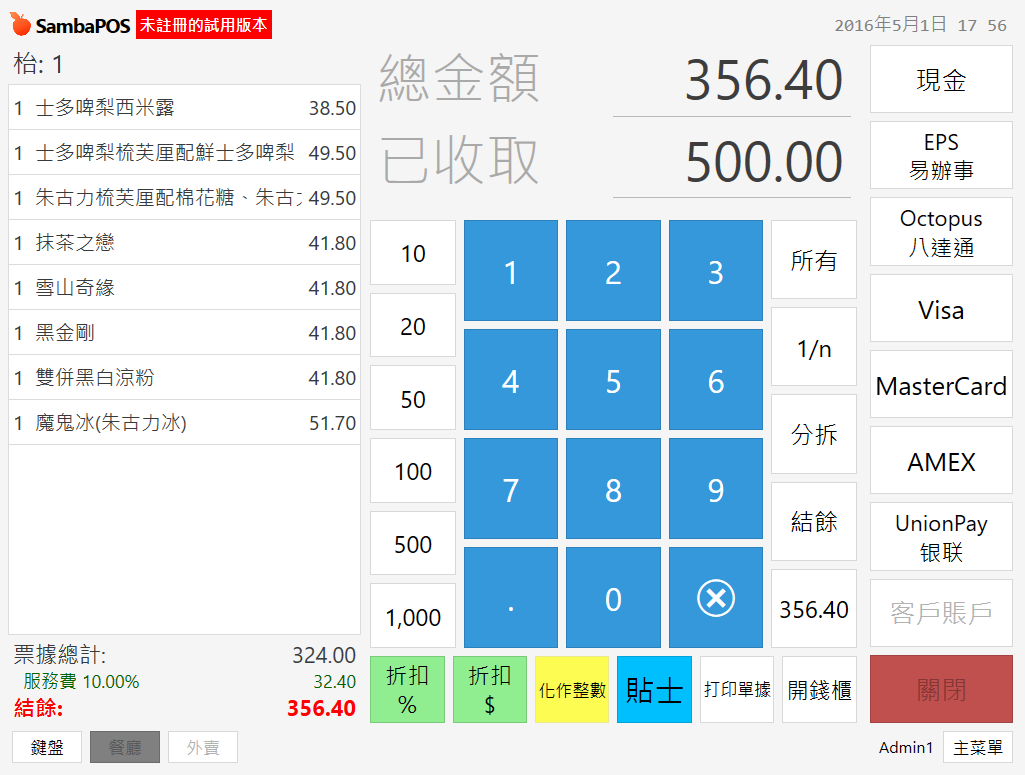Click the clear (⊗) key on numpad
Image resolution: width=1025 pixels, height=775 pixels.
click(715, 598)
